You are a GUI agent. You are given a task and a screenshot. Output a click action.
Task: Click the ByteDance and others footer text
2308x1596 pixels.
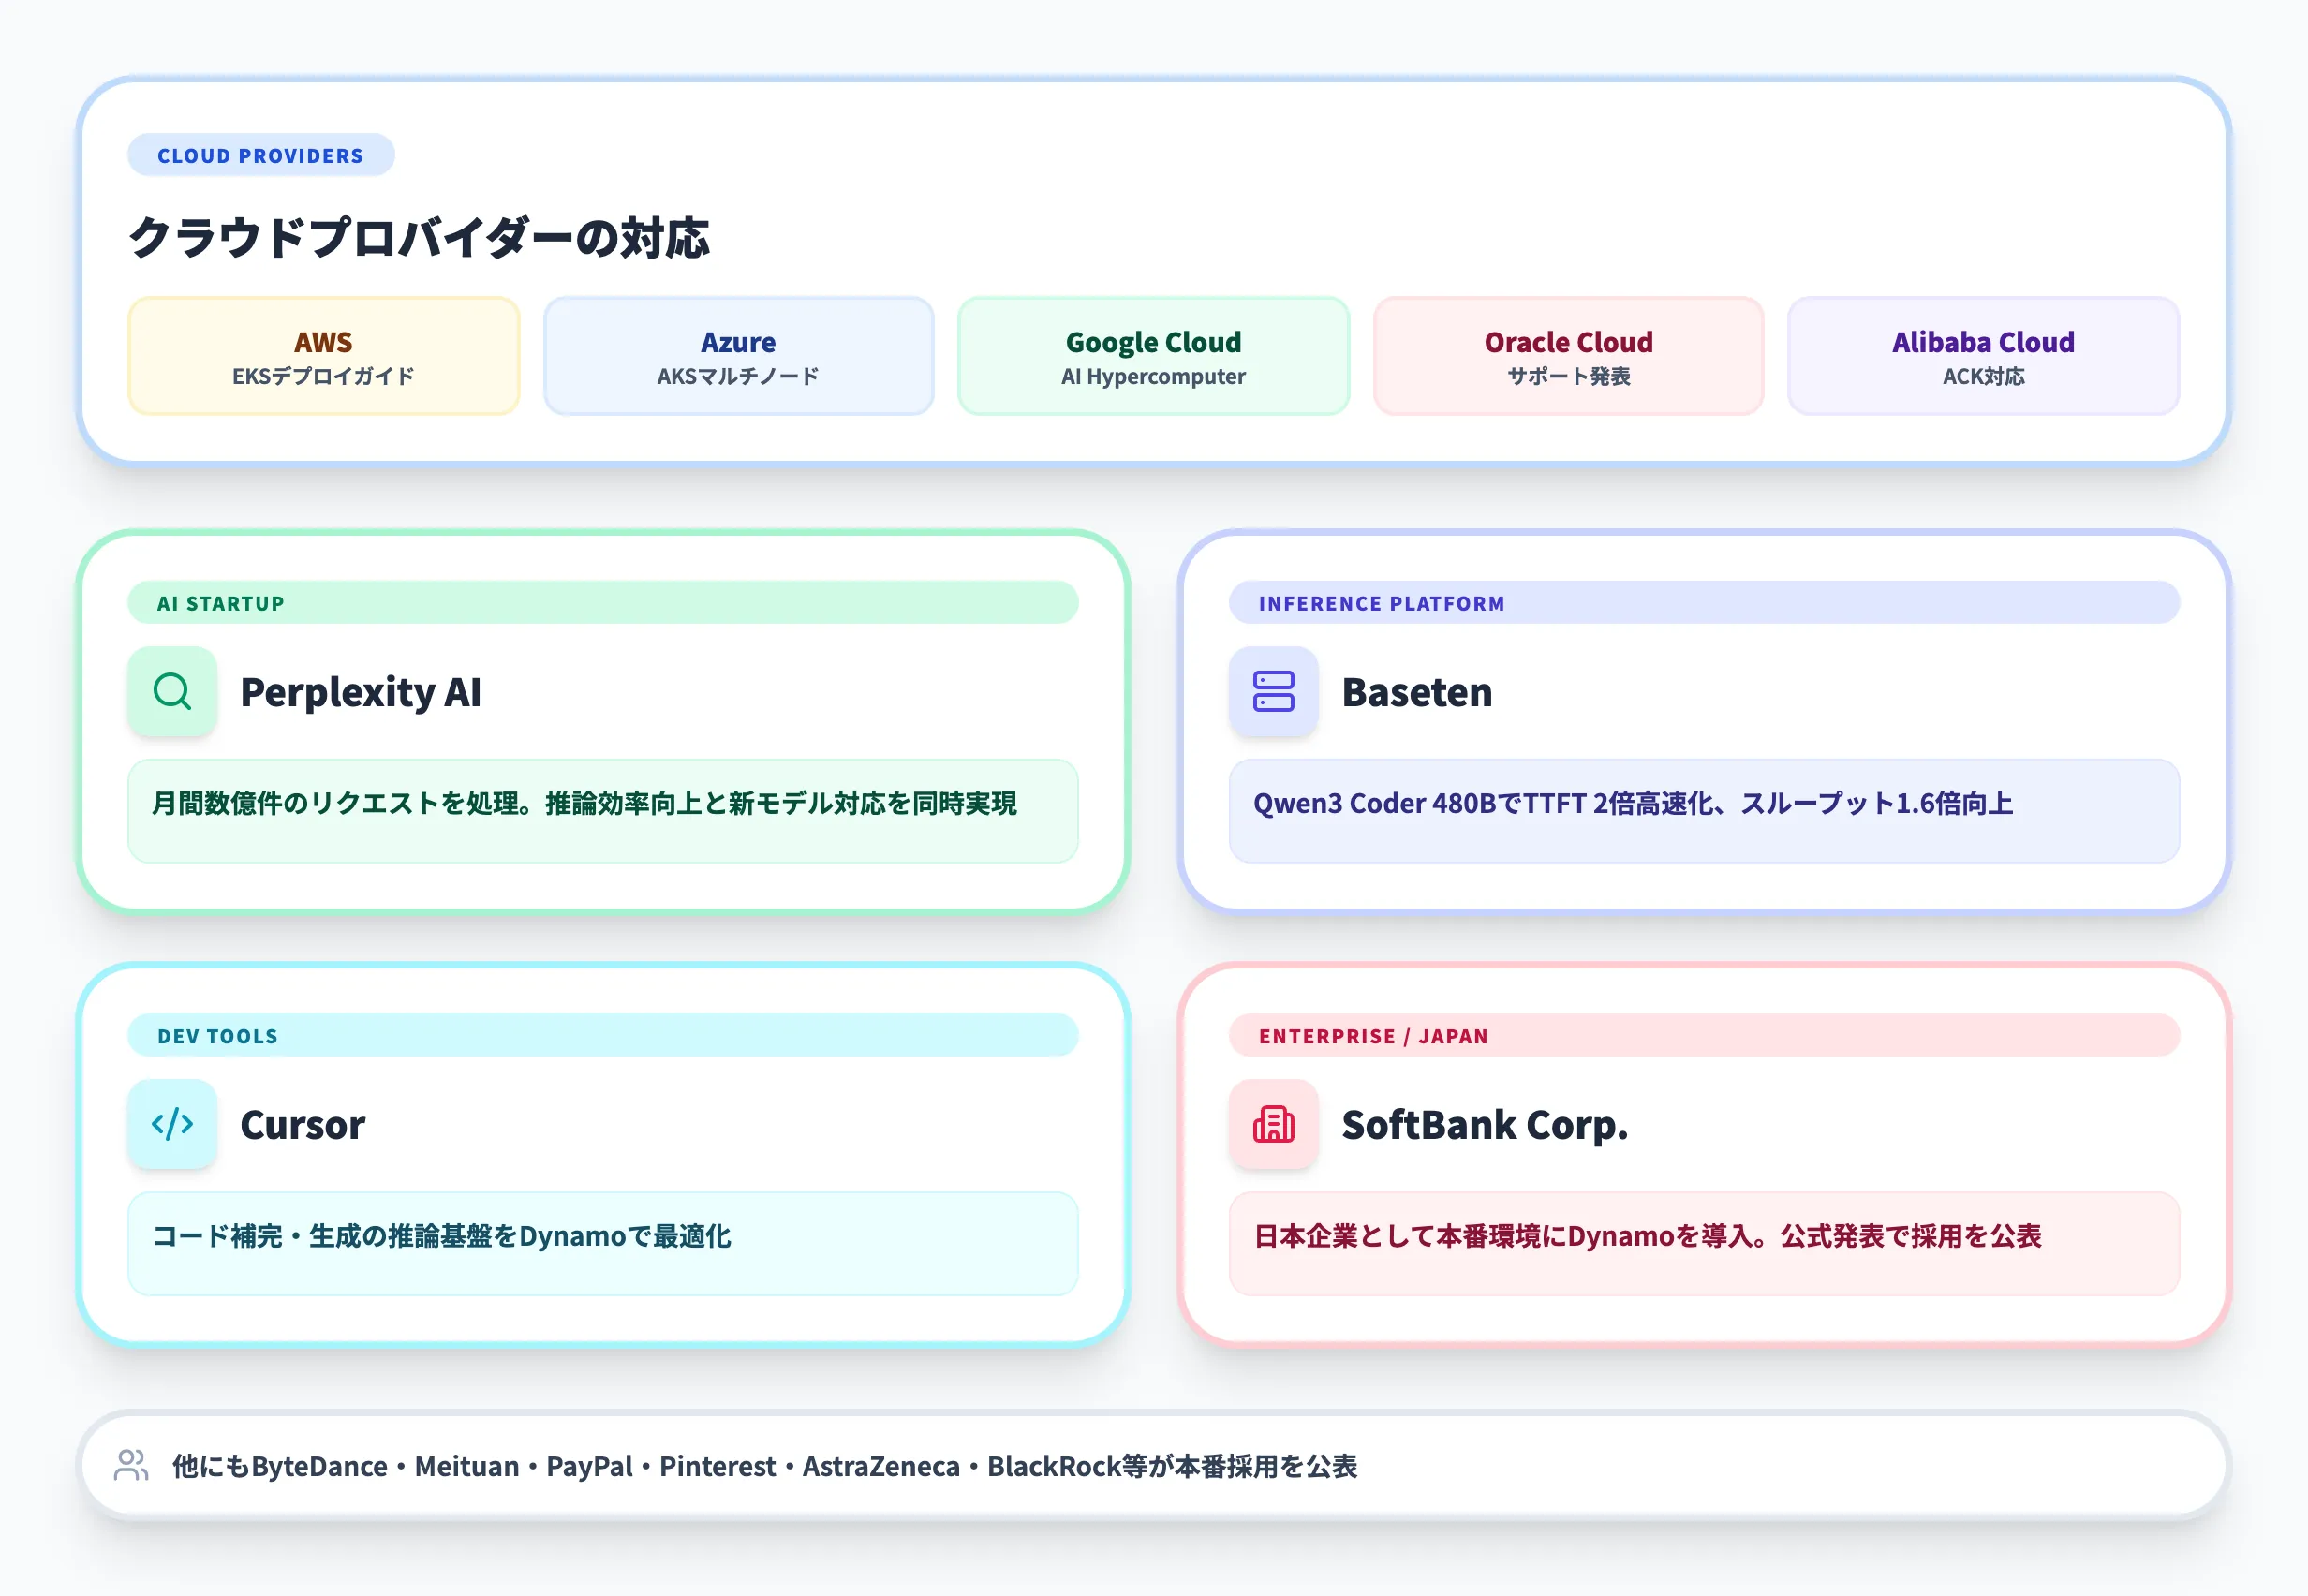(764, 1466)
